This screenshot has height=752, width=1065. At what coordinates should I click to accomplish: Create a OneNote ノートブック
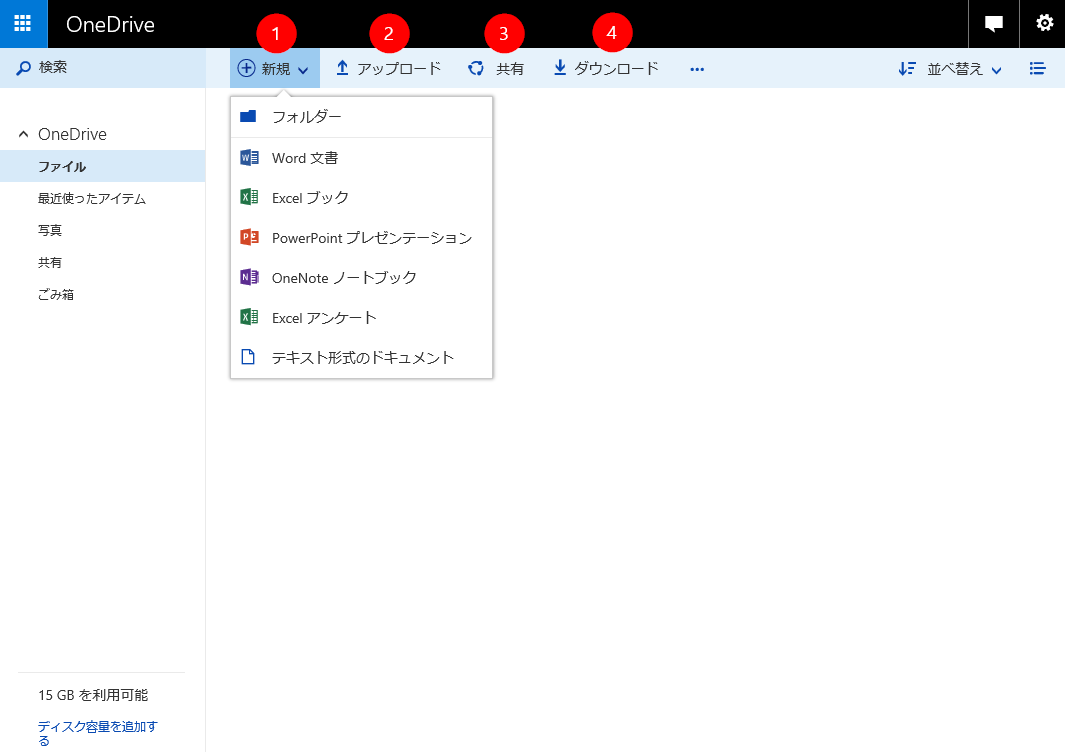pos(361,278)
